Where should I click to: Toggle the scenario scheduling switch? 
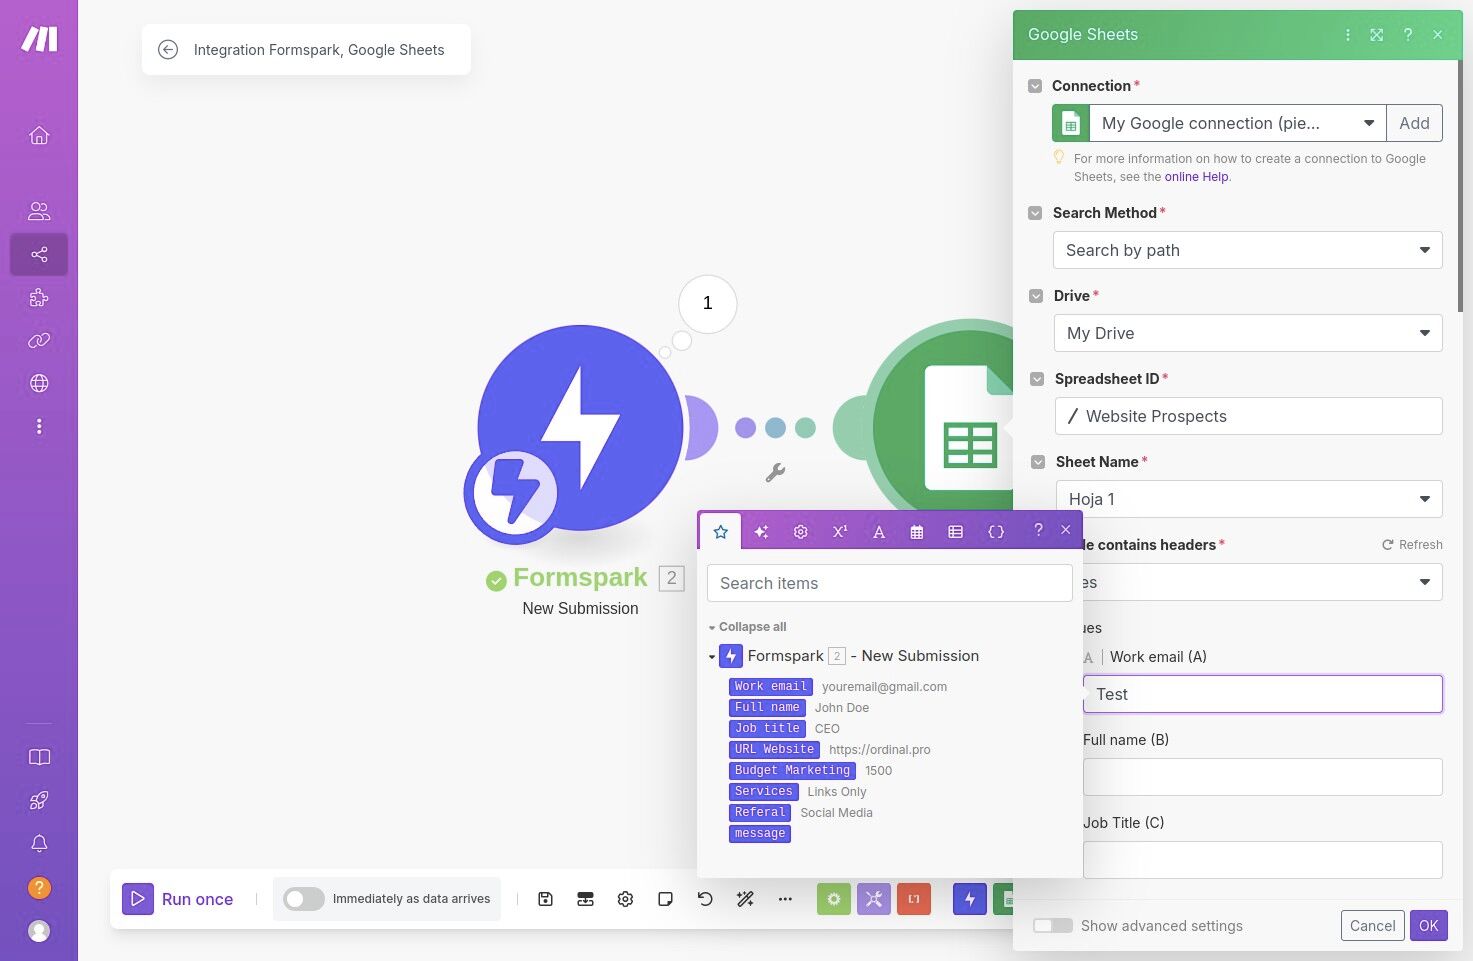304,899
